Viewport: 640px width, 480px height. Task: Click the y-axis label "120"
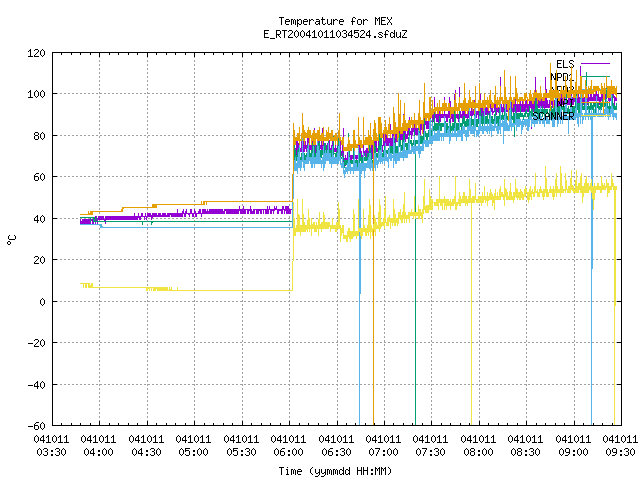pyautogui.click(x=36, y=53)
